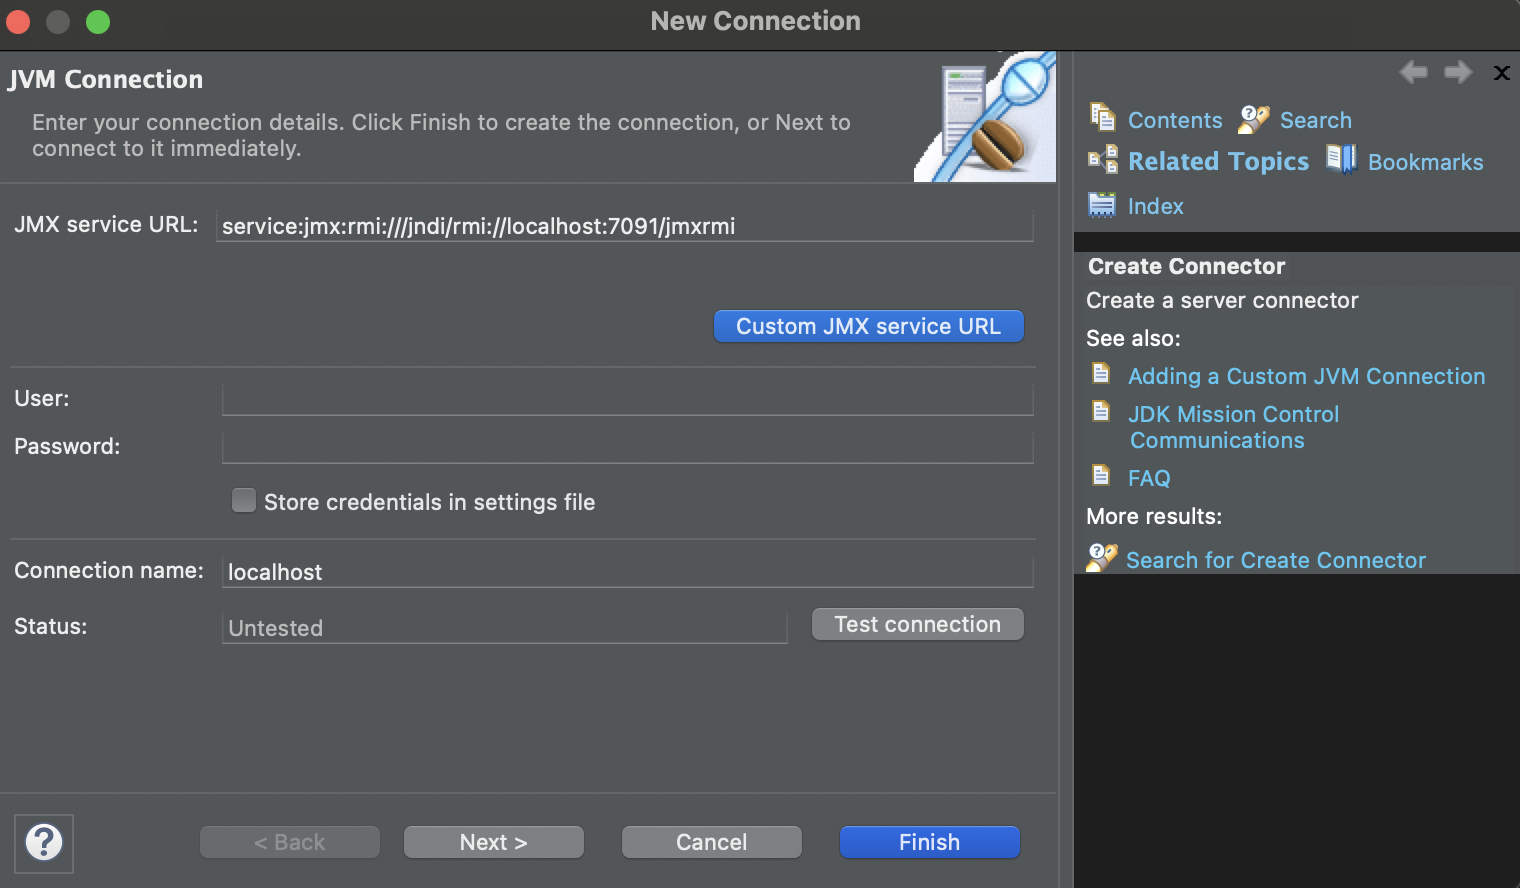Screen dimensions: 1520x888
Task: Go back using help panel left arrow
Action: 1413,72
